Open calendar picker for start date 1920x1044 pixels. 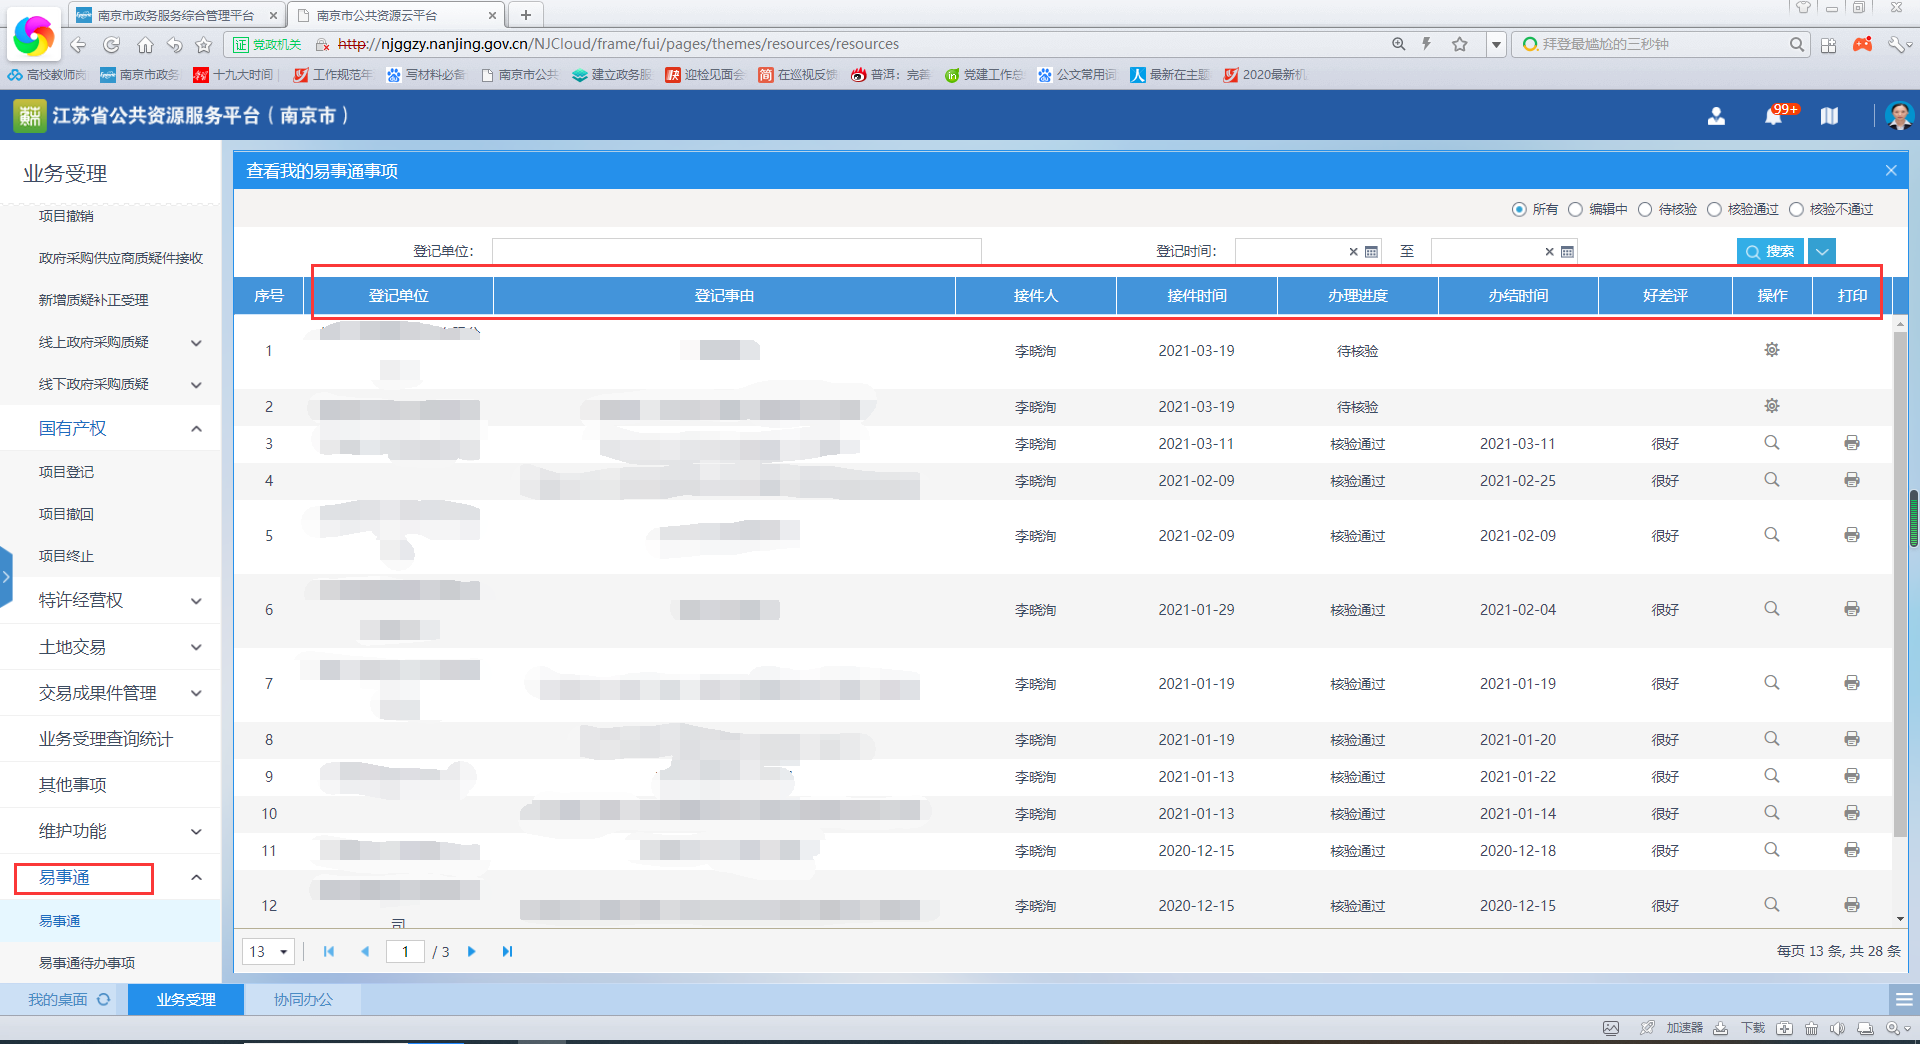[1372, 252]
